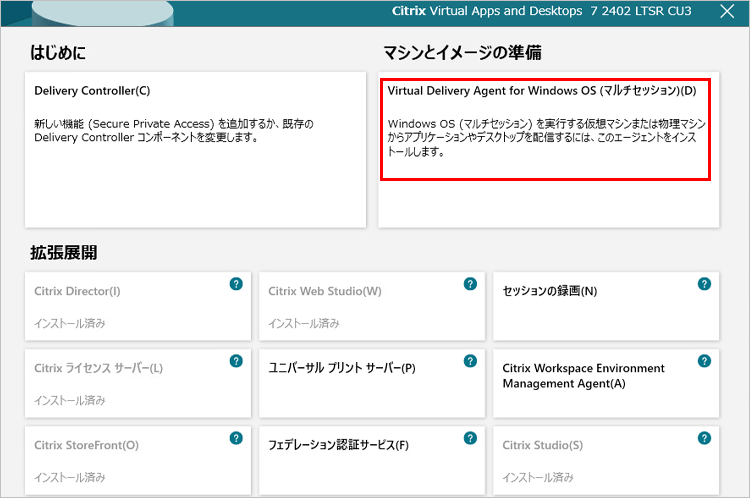Click the Citrix Director(I) tile
The image size is (750, 498).
137,306
